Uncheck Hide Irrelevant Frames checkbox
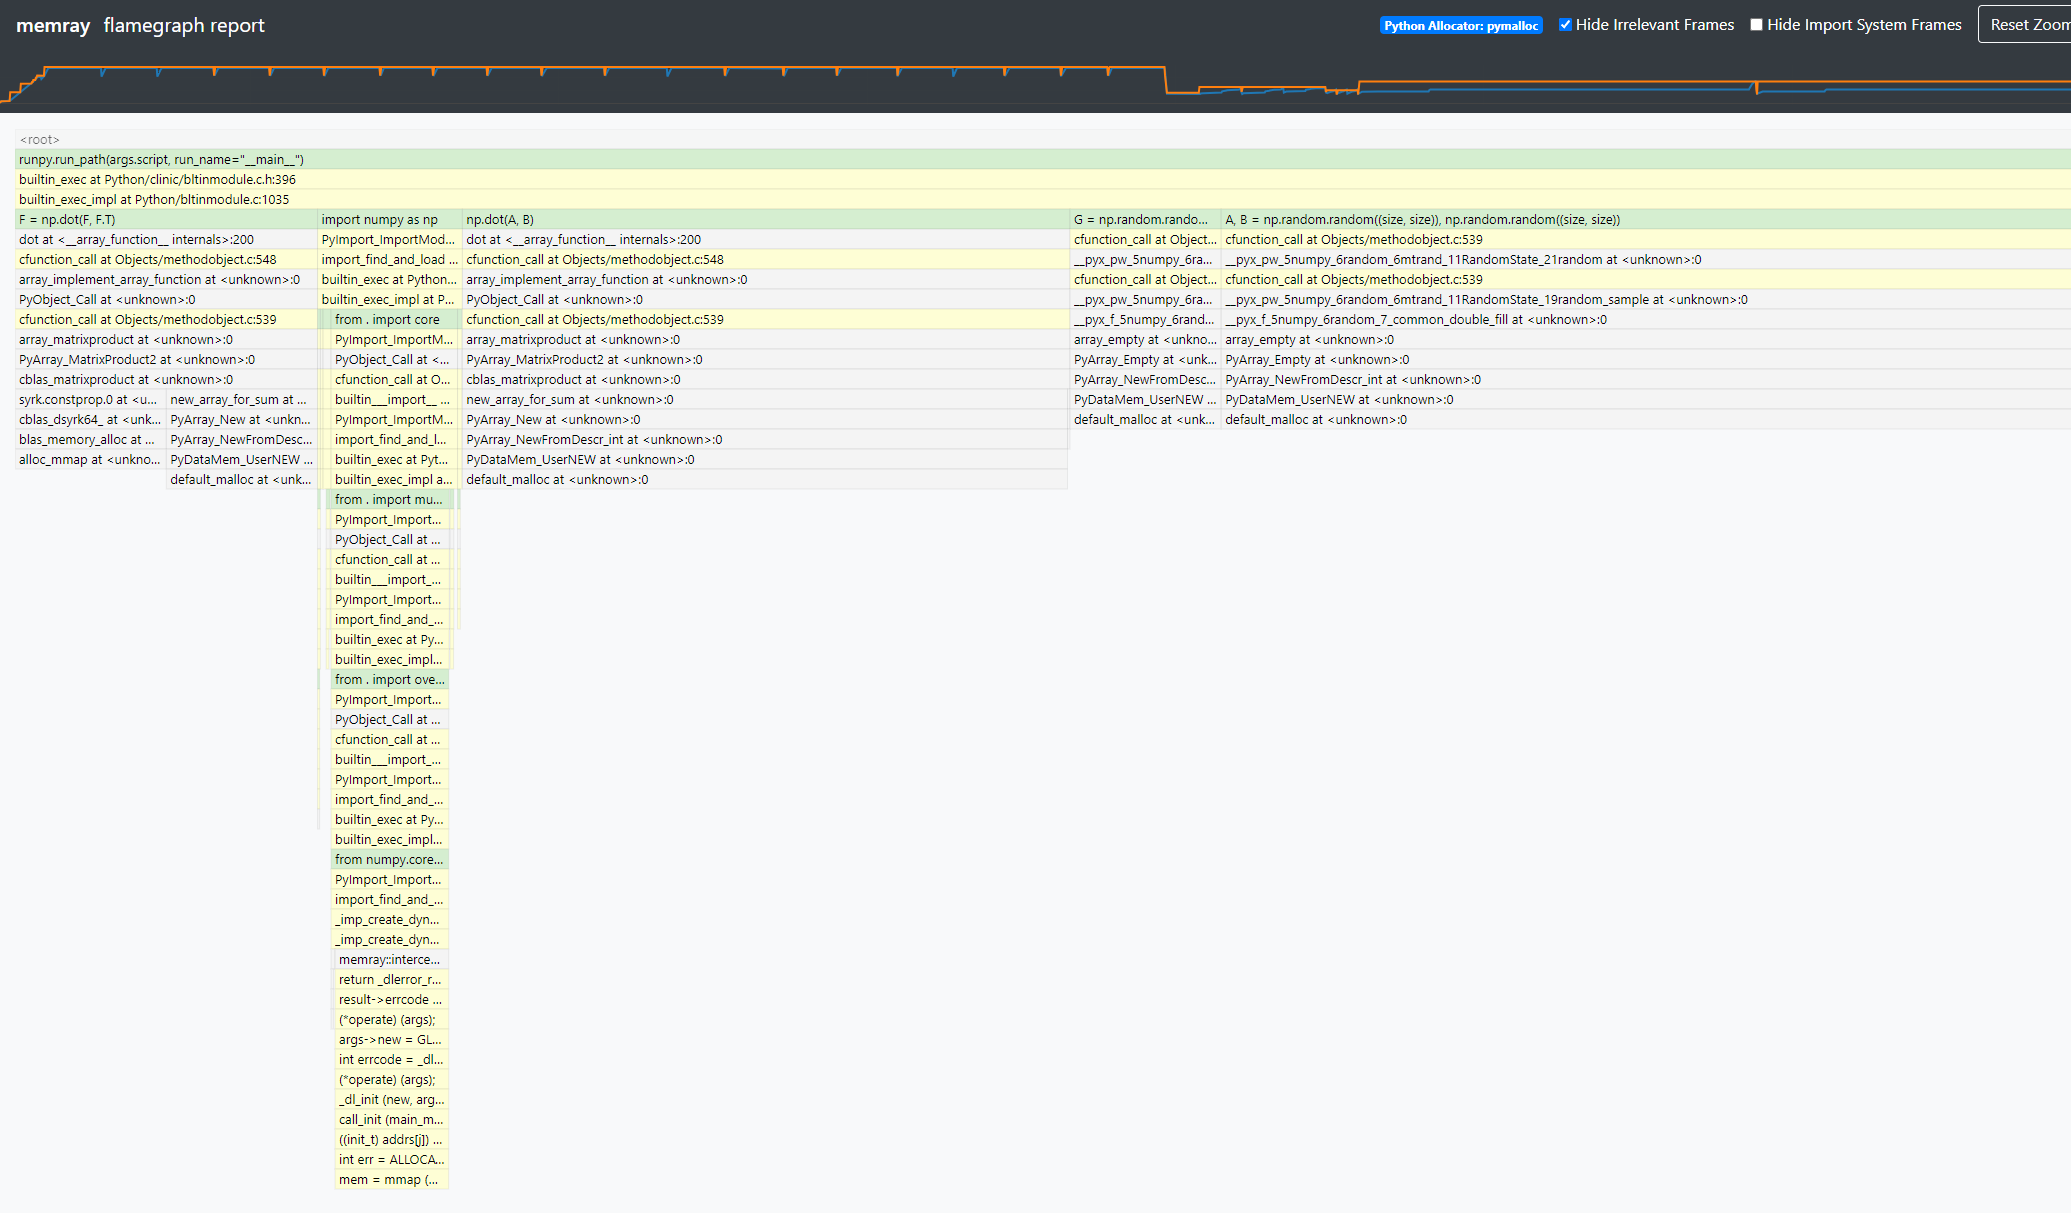 pyautogui.click(x=1565, y=25)
